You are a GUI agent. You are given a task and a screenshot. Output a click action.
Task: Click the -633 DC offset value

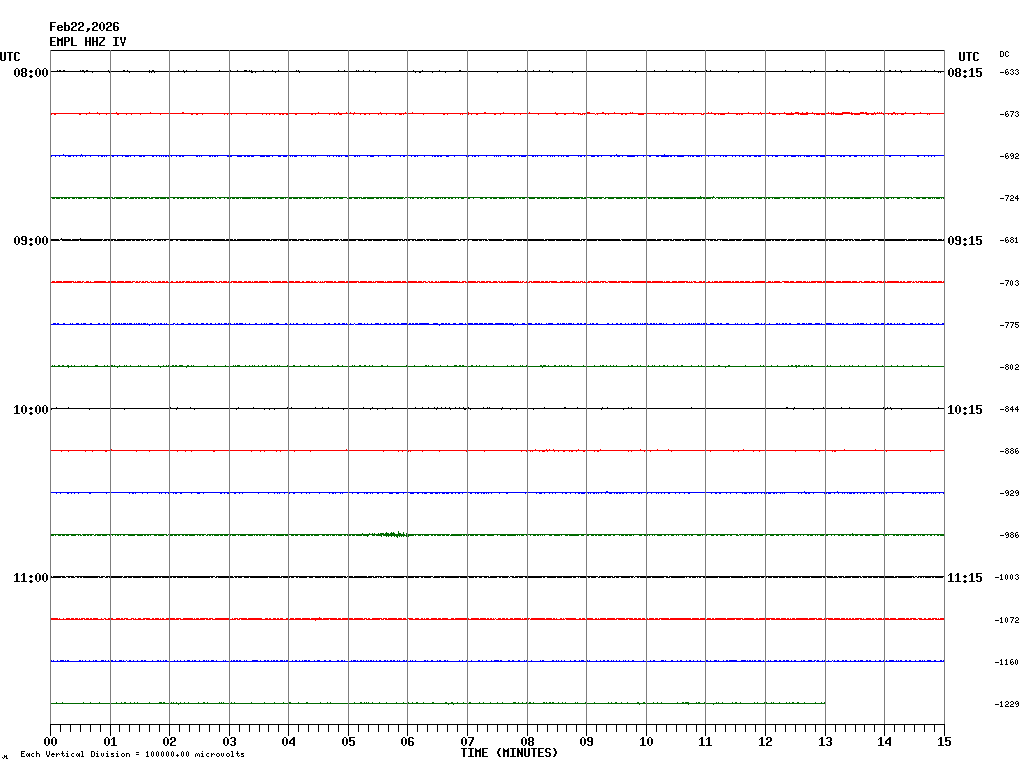pos(1008,73)
